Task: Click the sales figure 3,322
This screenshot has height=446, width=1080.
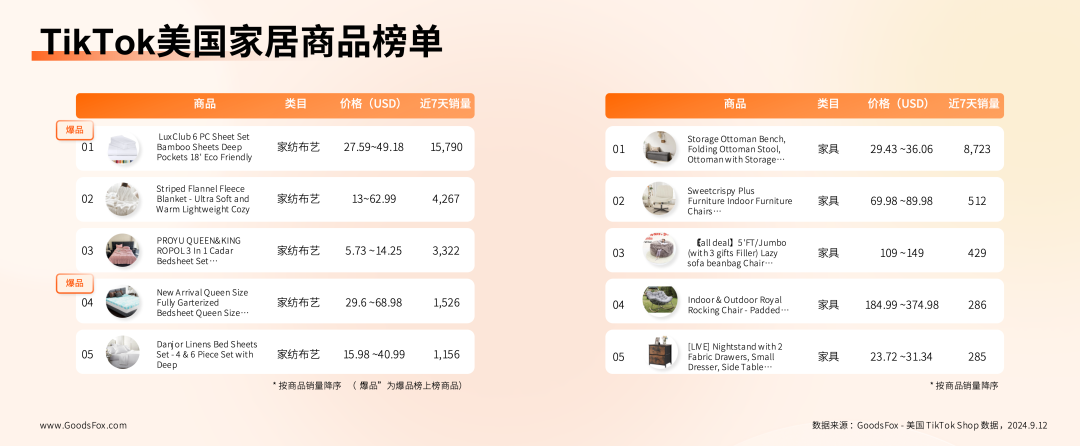Action: [446, 251]
